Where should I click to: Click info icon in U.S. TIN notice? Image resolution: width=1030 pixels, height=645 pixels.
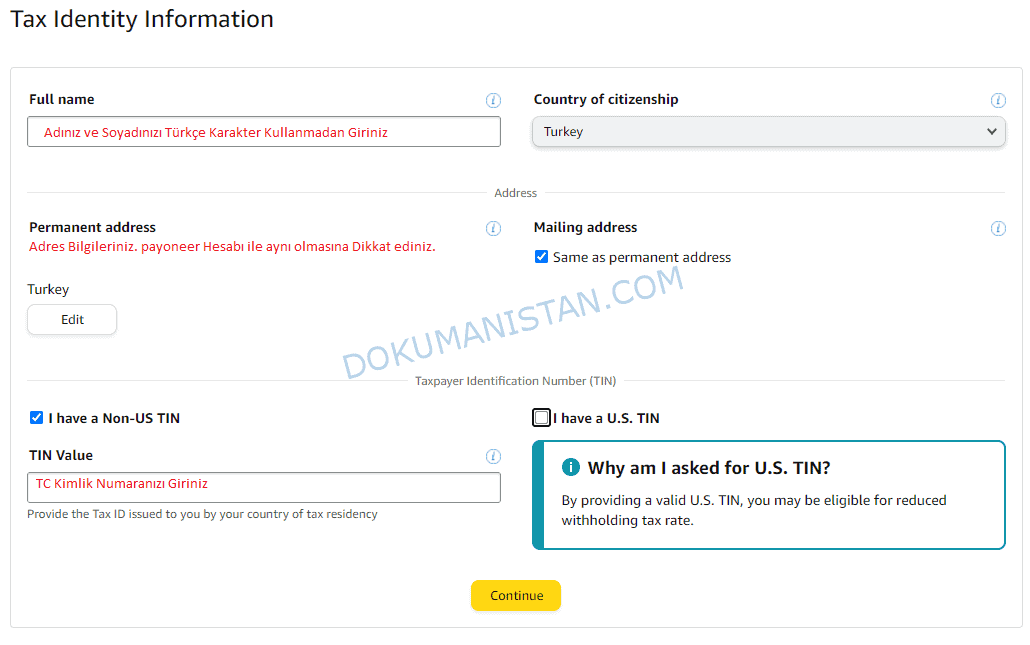point(570,467)
